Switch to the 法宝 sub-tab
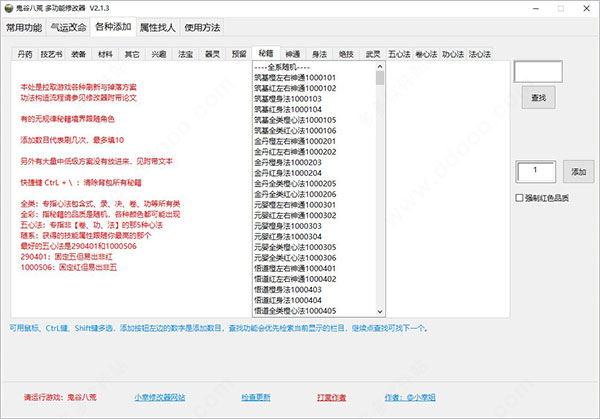 [185, 53]
